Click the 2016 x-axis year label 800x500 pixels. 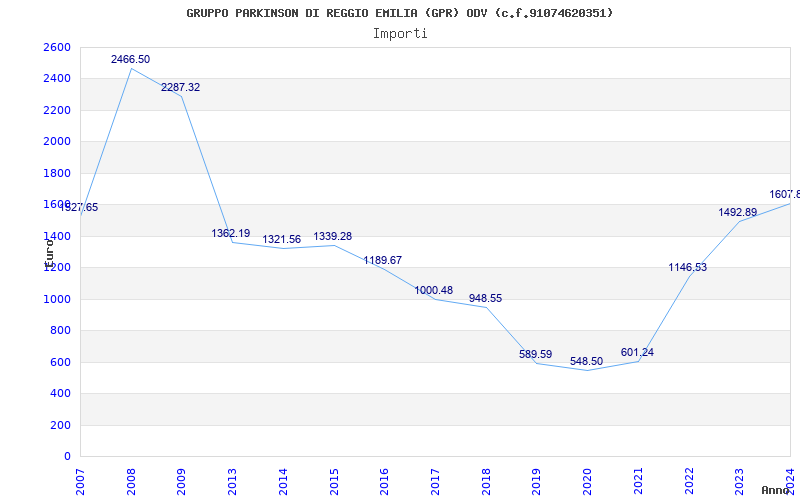point(384,481)
